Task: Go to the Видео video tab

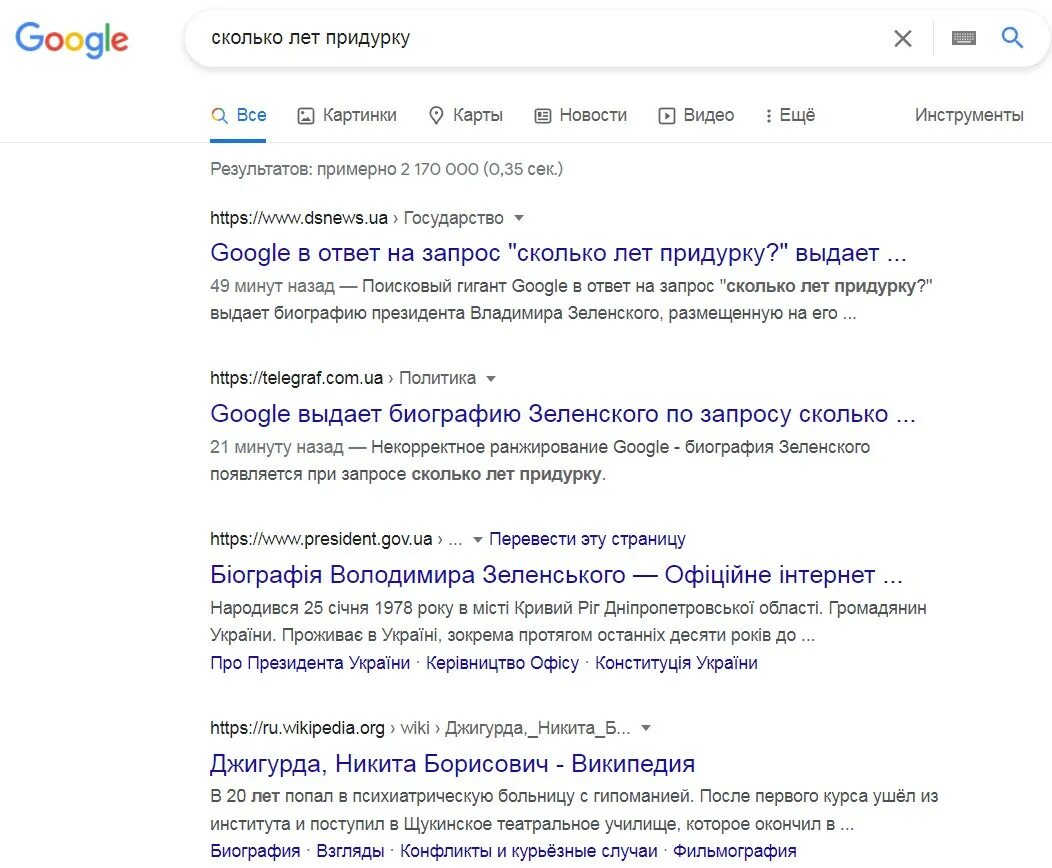Action: pos(696,116)
